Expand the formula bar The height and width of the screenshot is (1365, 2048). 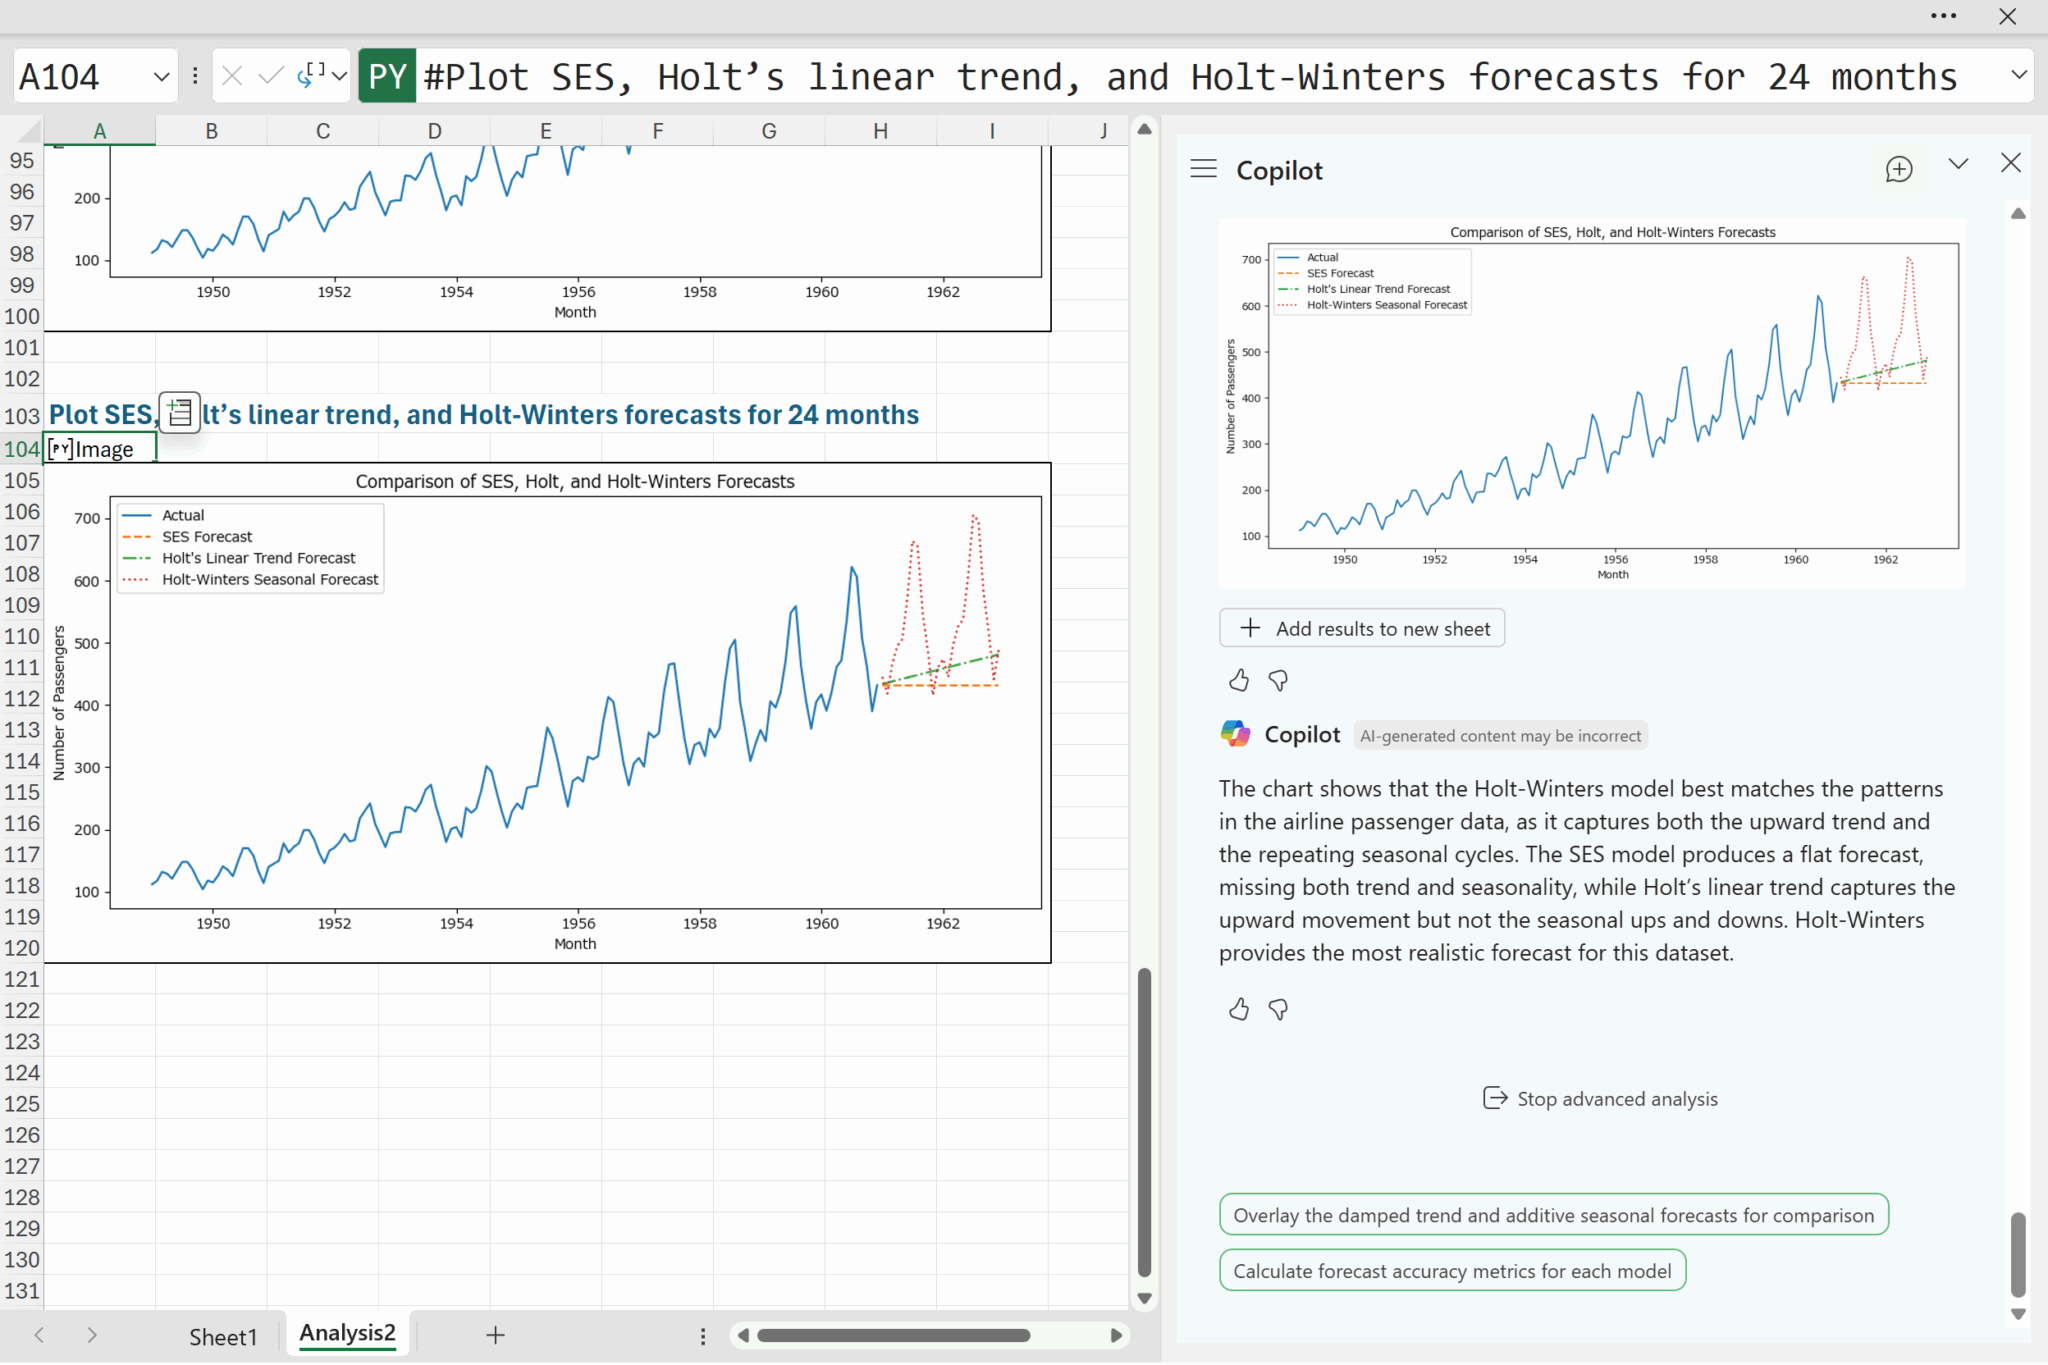[2018, 75]
